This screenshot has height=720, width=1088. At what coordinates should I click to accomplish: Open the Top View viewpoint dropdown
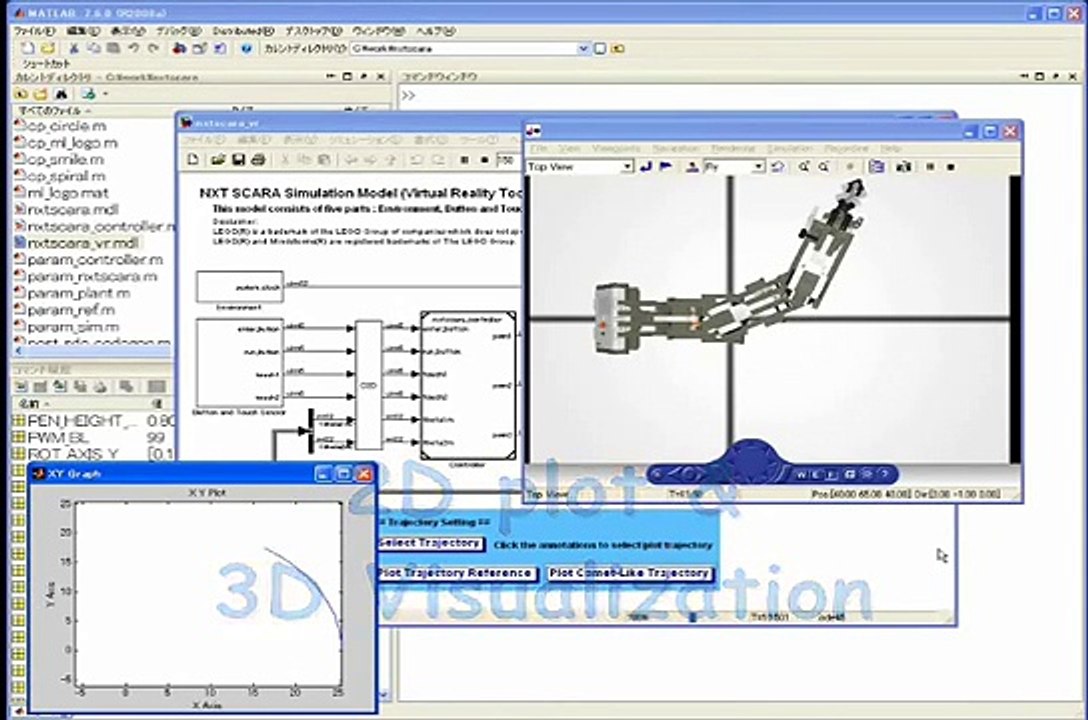[627, 166]
